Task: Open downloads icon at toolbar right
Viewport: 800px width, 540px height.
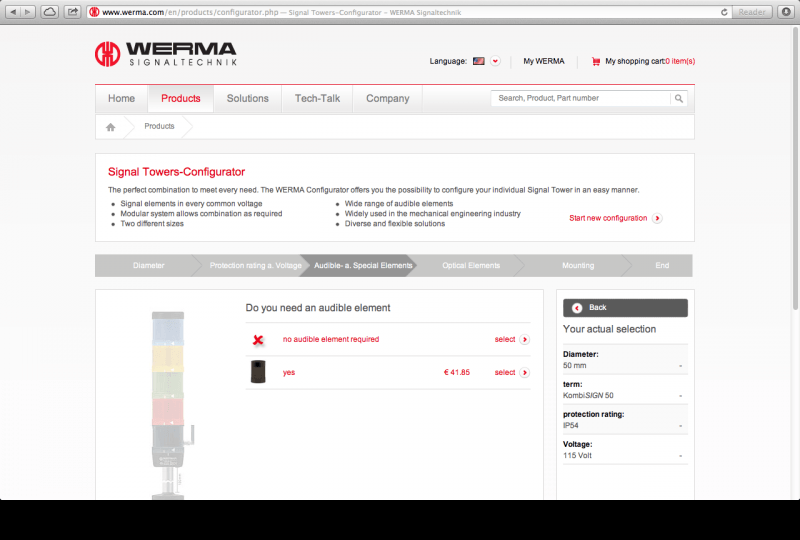Action: point(786,12)
